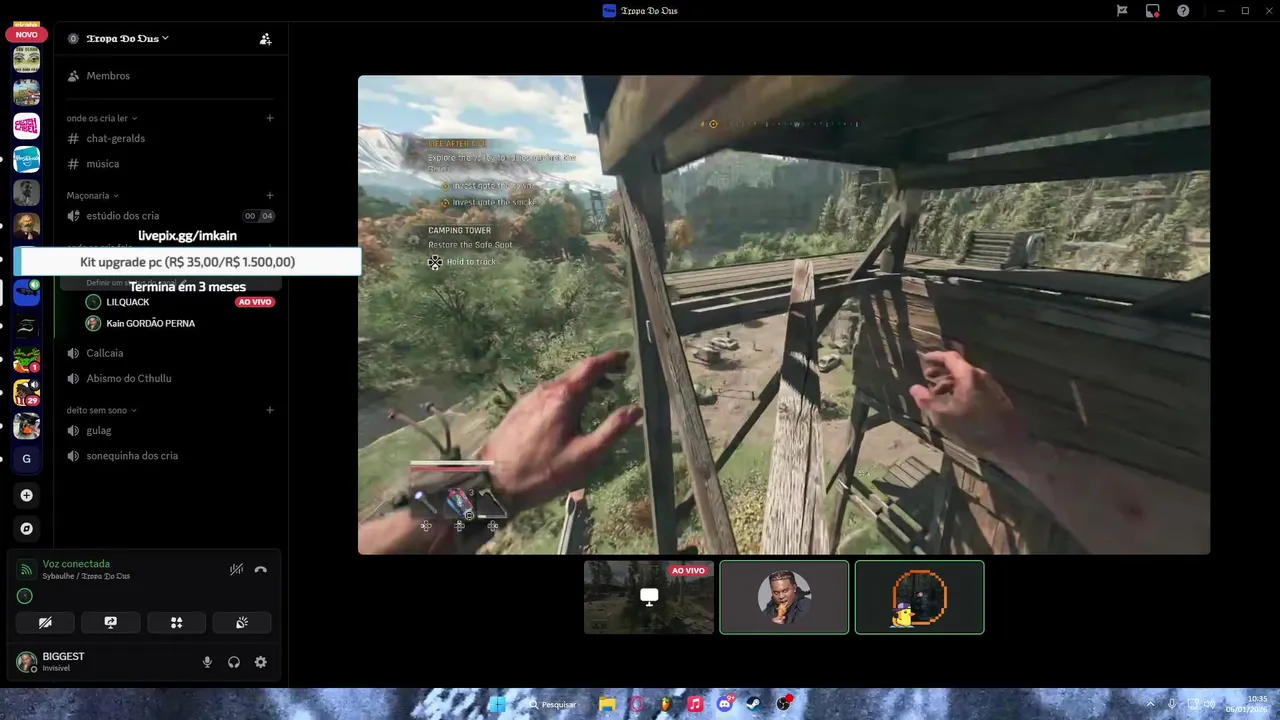The image size is (1280, 720).
Task: Share your screen
Action: (x=111, y=622)
